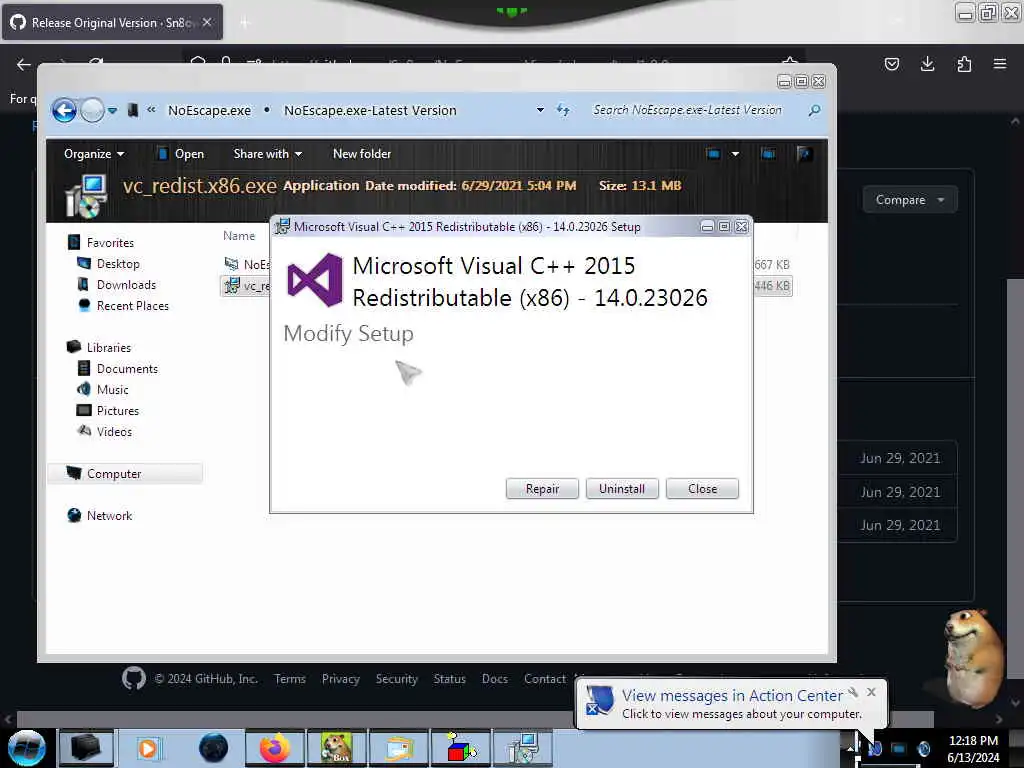Click Open in Explorer toolbar
1024x768 pixels.
[181, 153]
